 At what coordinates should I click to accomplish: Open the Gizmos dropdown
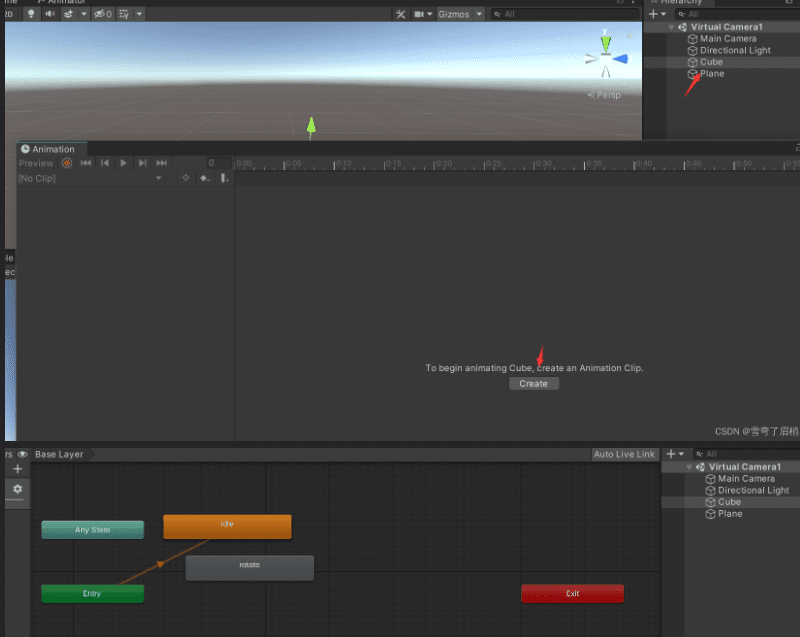[460, 14]
